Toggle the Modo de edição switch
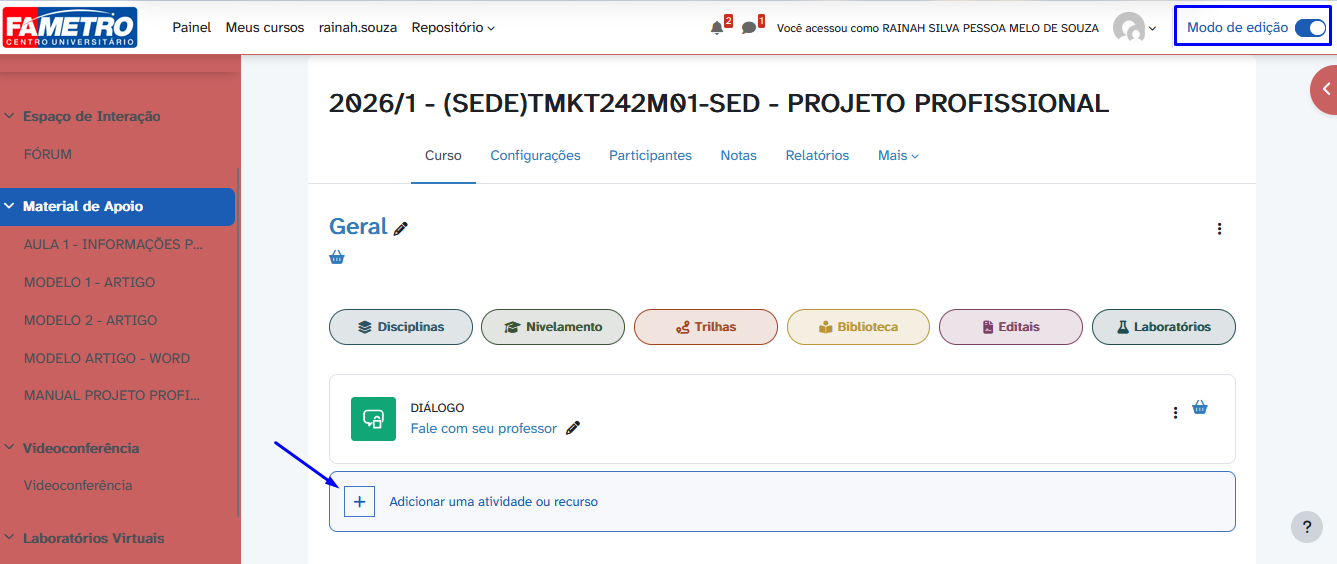 pos(1310,28)
